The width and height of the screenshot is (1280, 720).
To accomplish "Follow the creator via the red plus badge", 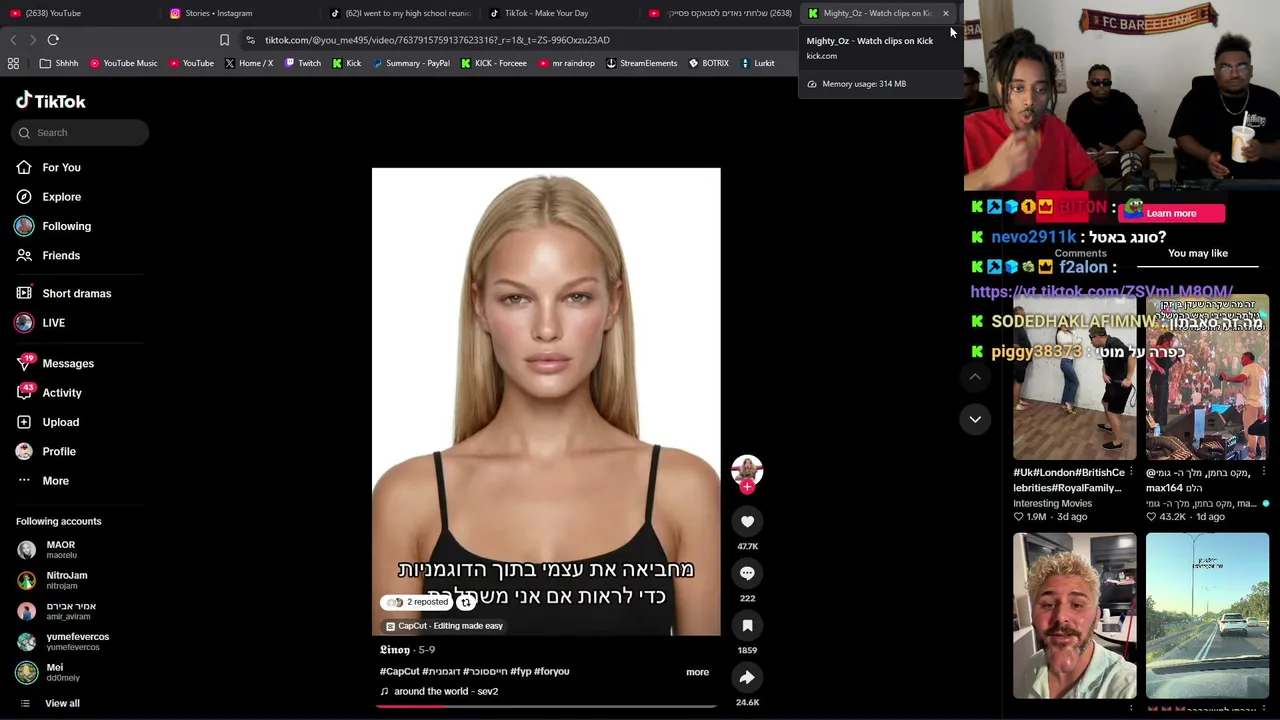I will coord(747,487).
